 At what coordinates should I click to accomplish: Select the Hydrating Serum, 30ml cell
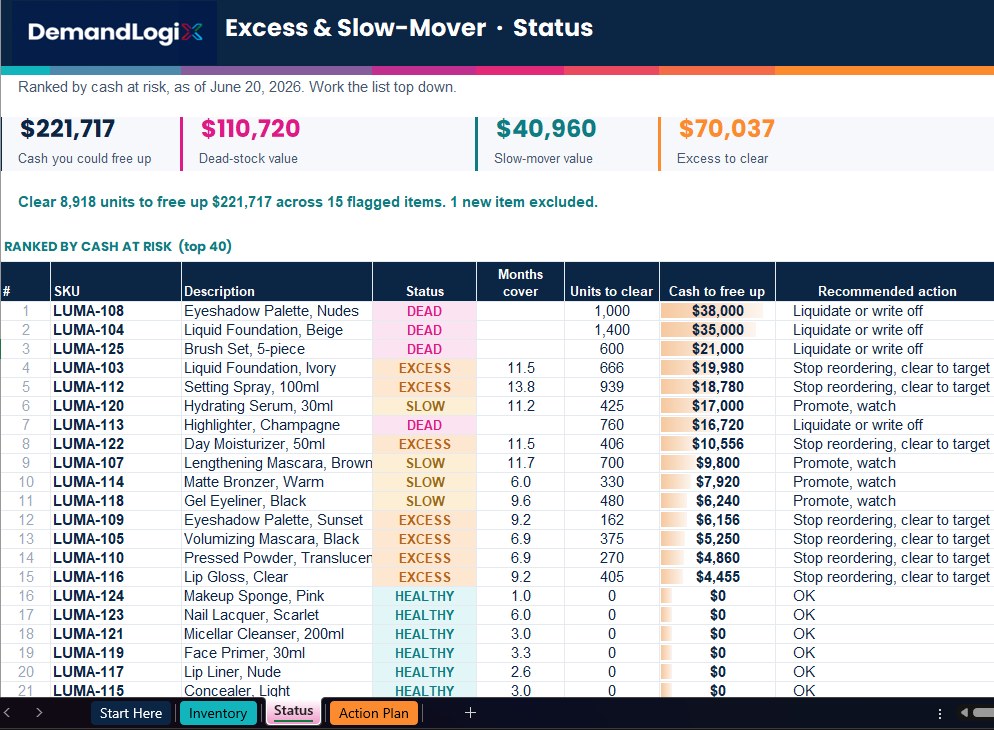277,406
